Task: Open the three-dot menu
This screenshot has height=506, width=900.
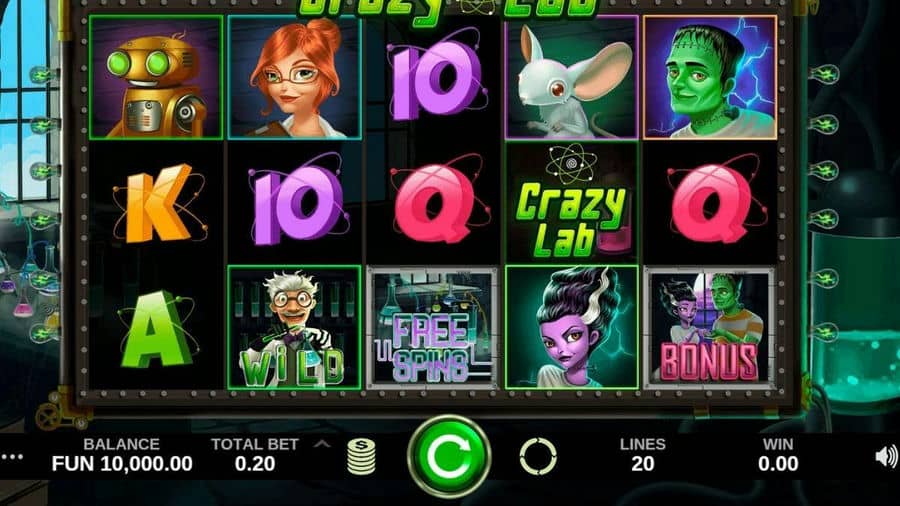Action: click(x=13, y=457)
